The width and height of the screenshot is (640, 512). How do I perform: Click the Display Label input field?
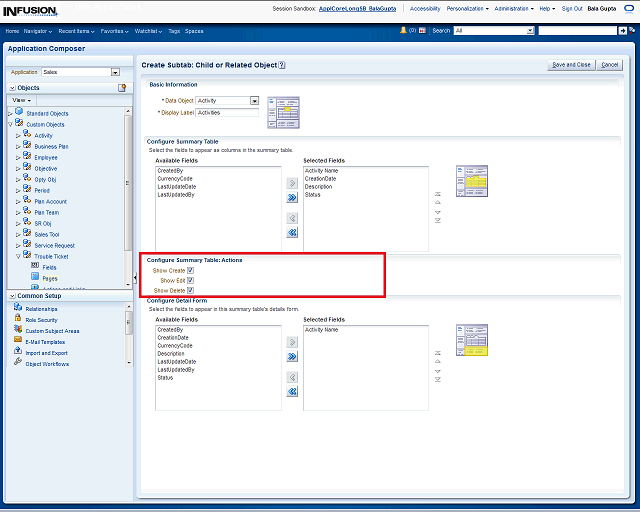pyautogui.click(x=227, y=113)
